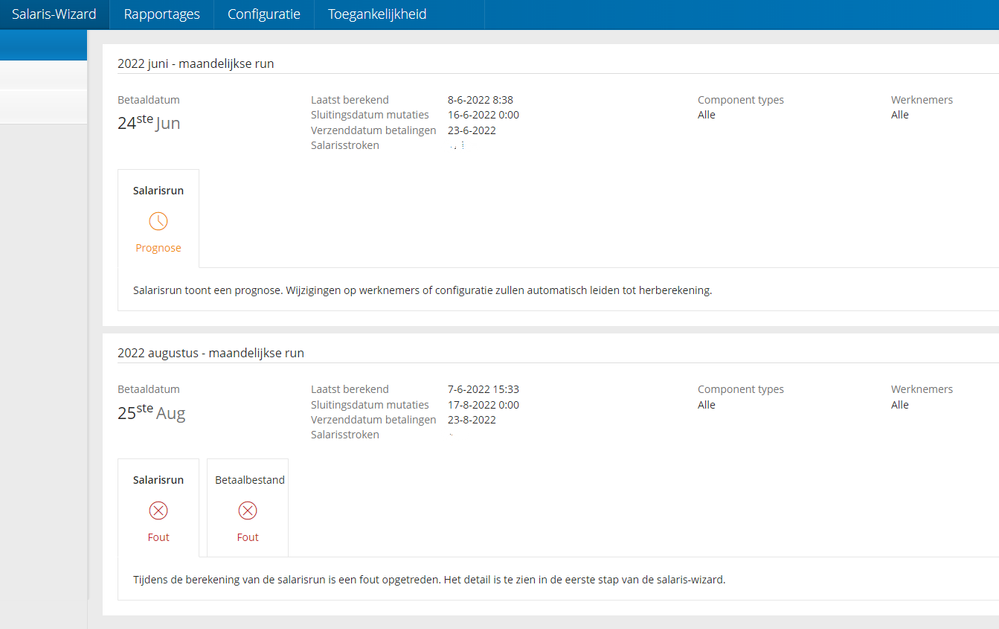Open the Salaris-Wizard tab
999x629 pixels.
point(54,14)
